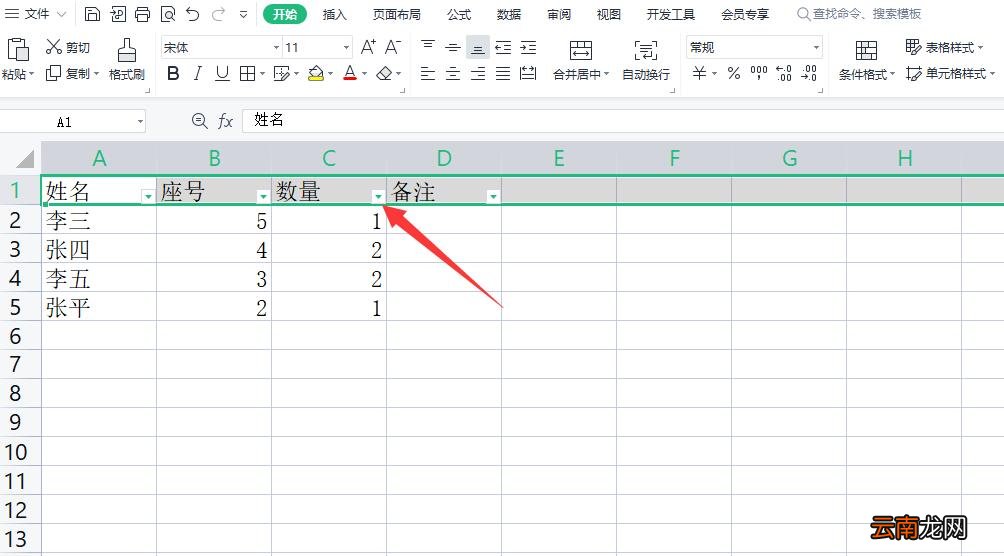
Task: Open the font size 11 dropdown
Action: [x=346, y=47]
